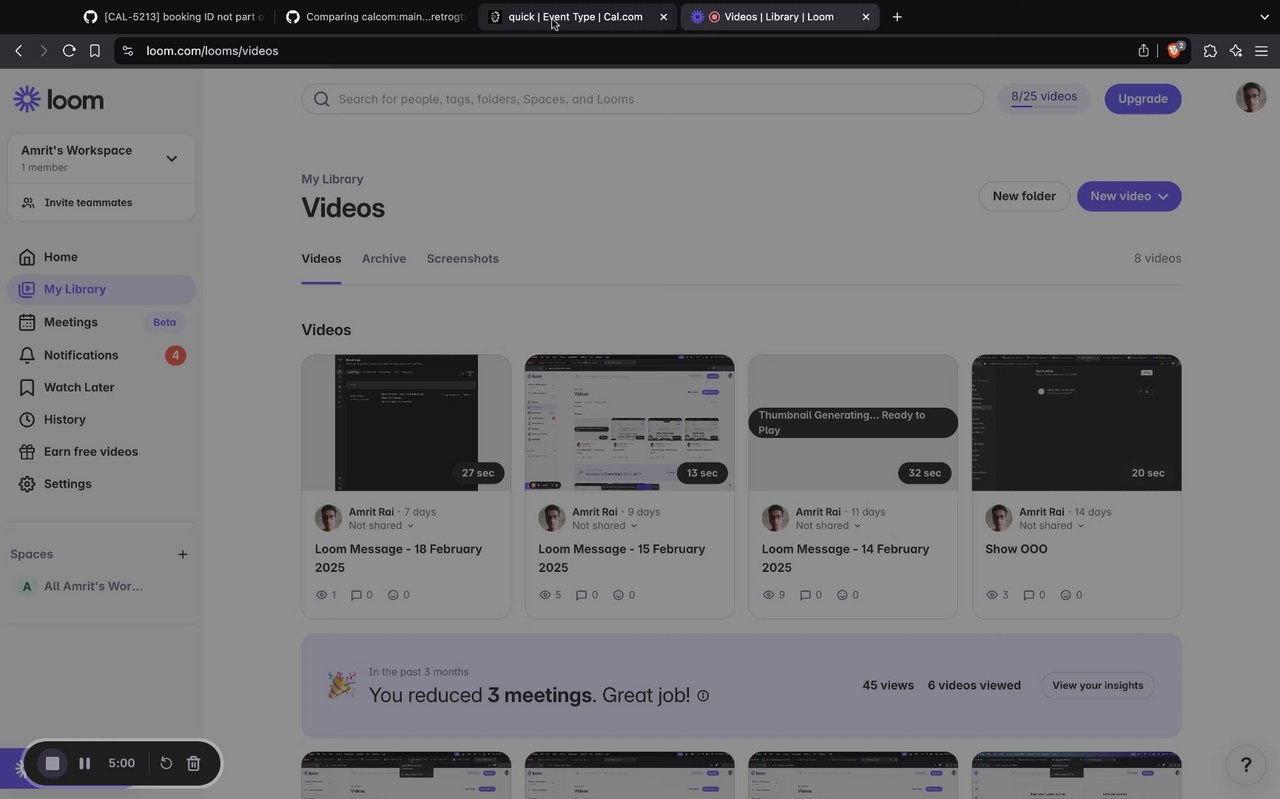Click the notifications count badge 4
This screenshot has width=1280, height=799.
tap(175, 355)
